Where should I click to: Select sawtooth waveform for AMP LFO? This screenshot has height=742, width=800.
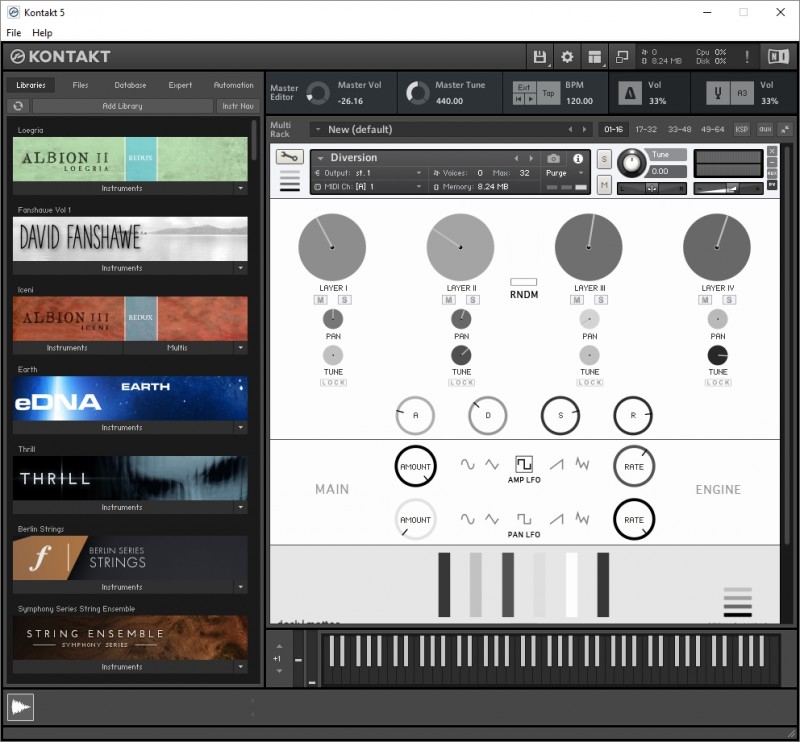pyautogui.click(x=557, y=464)
